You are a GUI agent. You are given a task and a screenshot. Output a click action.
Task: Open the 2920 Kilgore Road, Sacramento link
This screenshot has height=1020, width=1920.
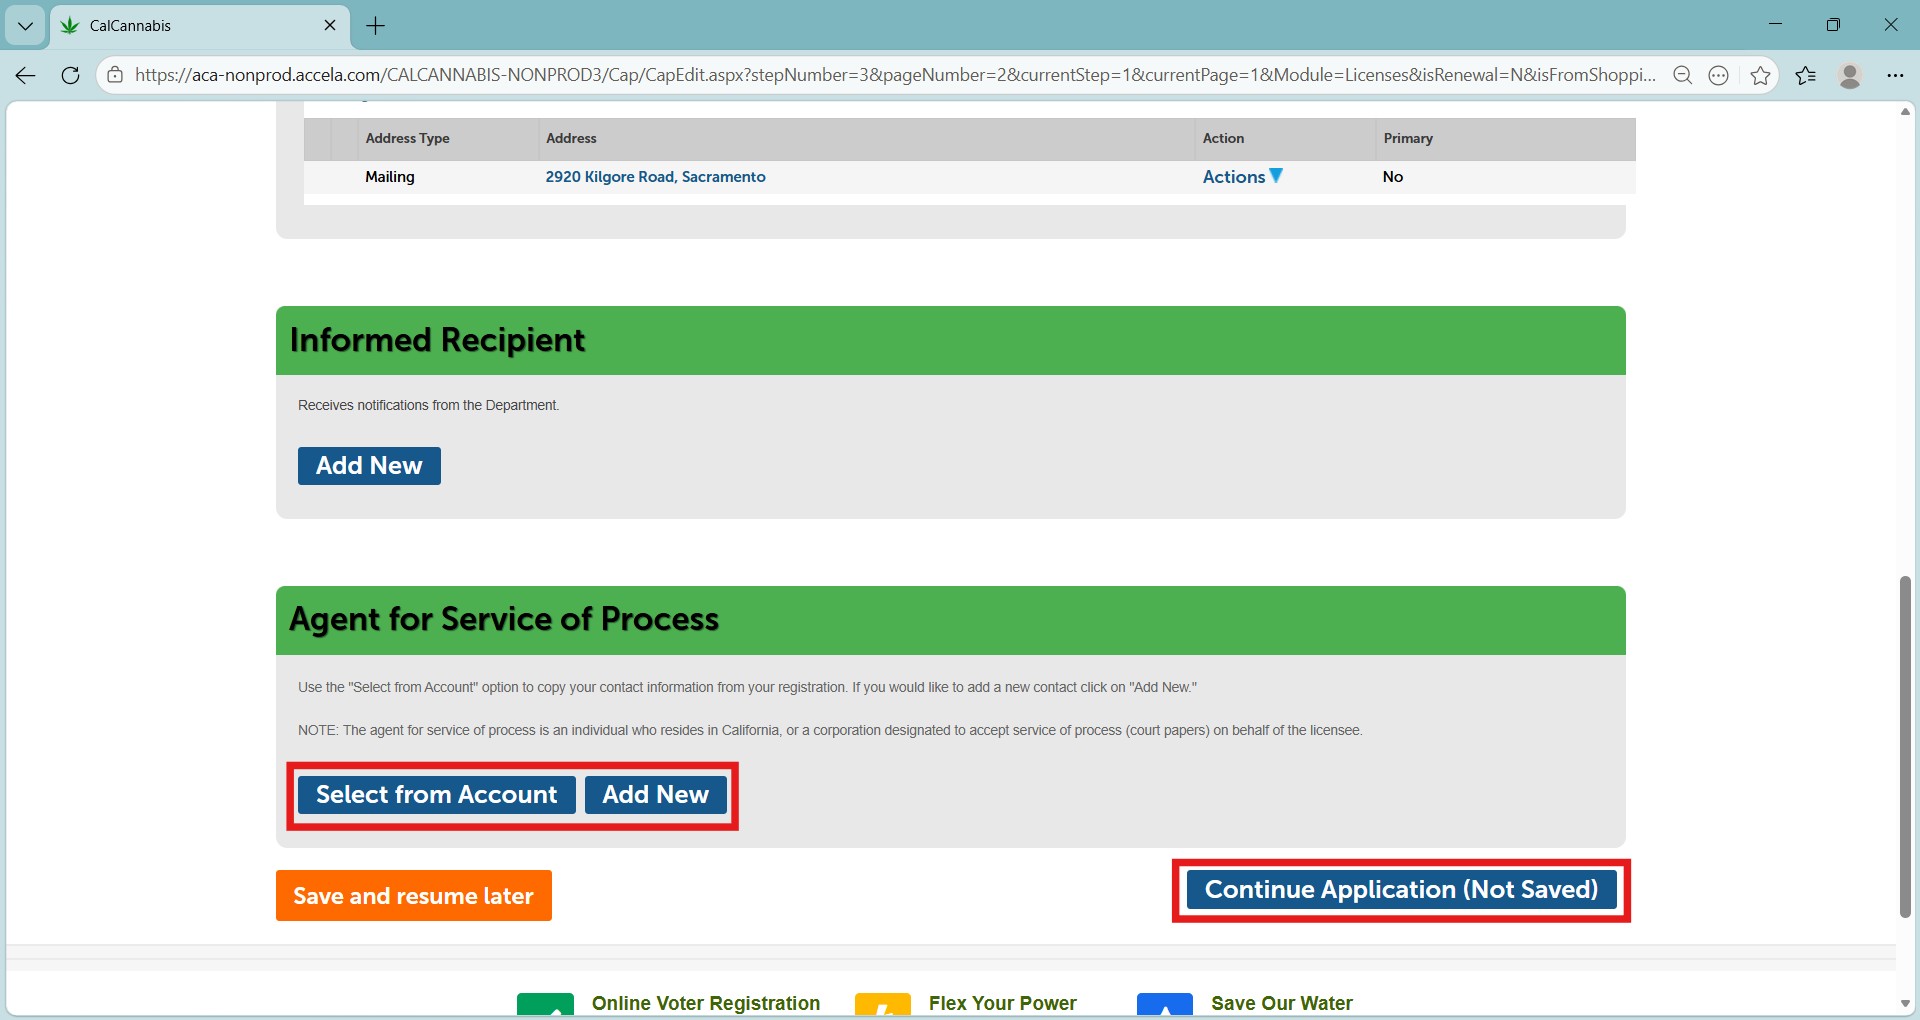[x=655, y=177]
